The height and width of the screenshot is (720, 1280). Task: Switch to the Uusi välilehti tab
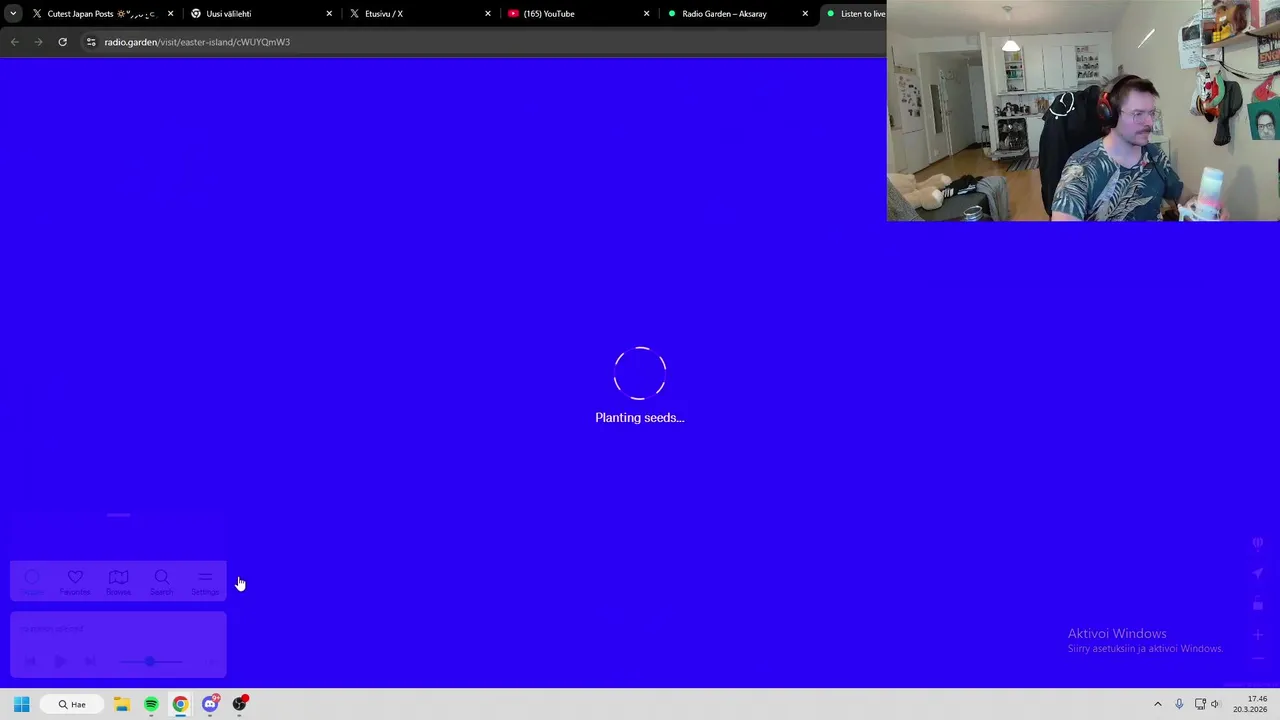[262, 14]
